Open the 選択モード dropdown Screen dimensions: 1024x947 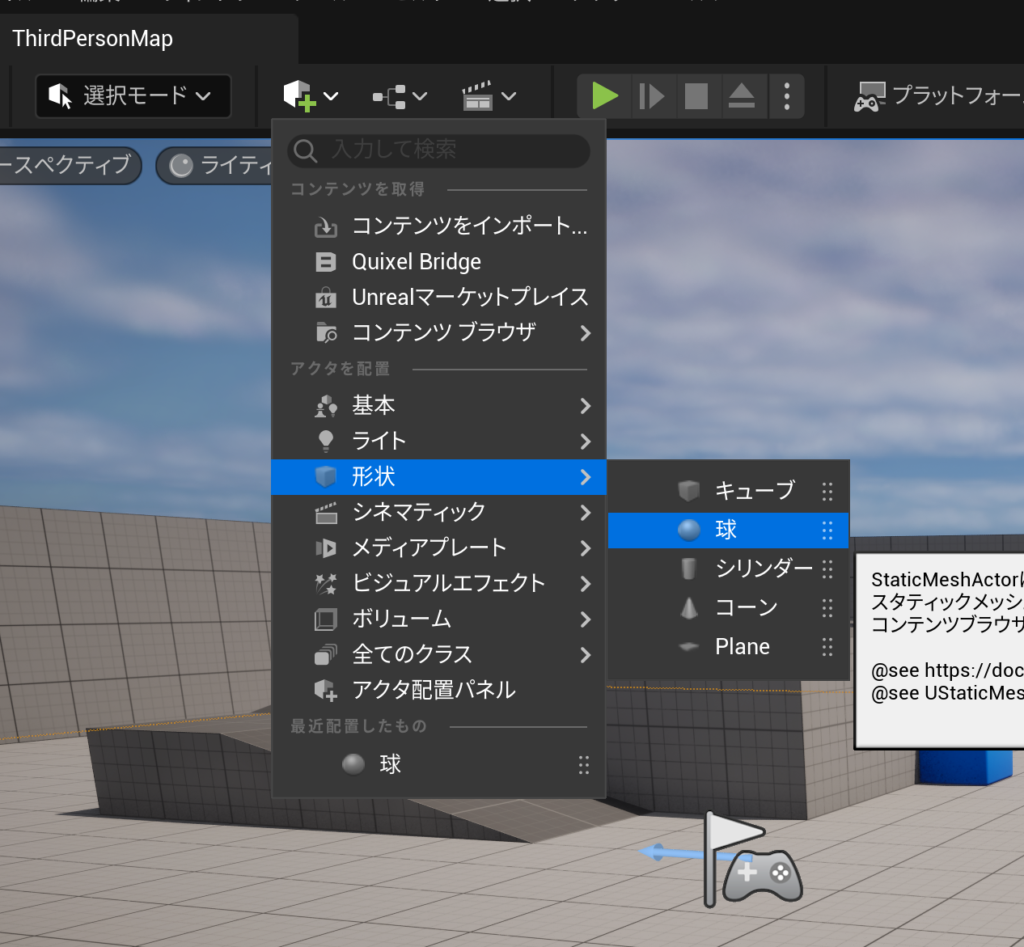(x=133, y=96)
